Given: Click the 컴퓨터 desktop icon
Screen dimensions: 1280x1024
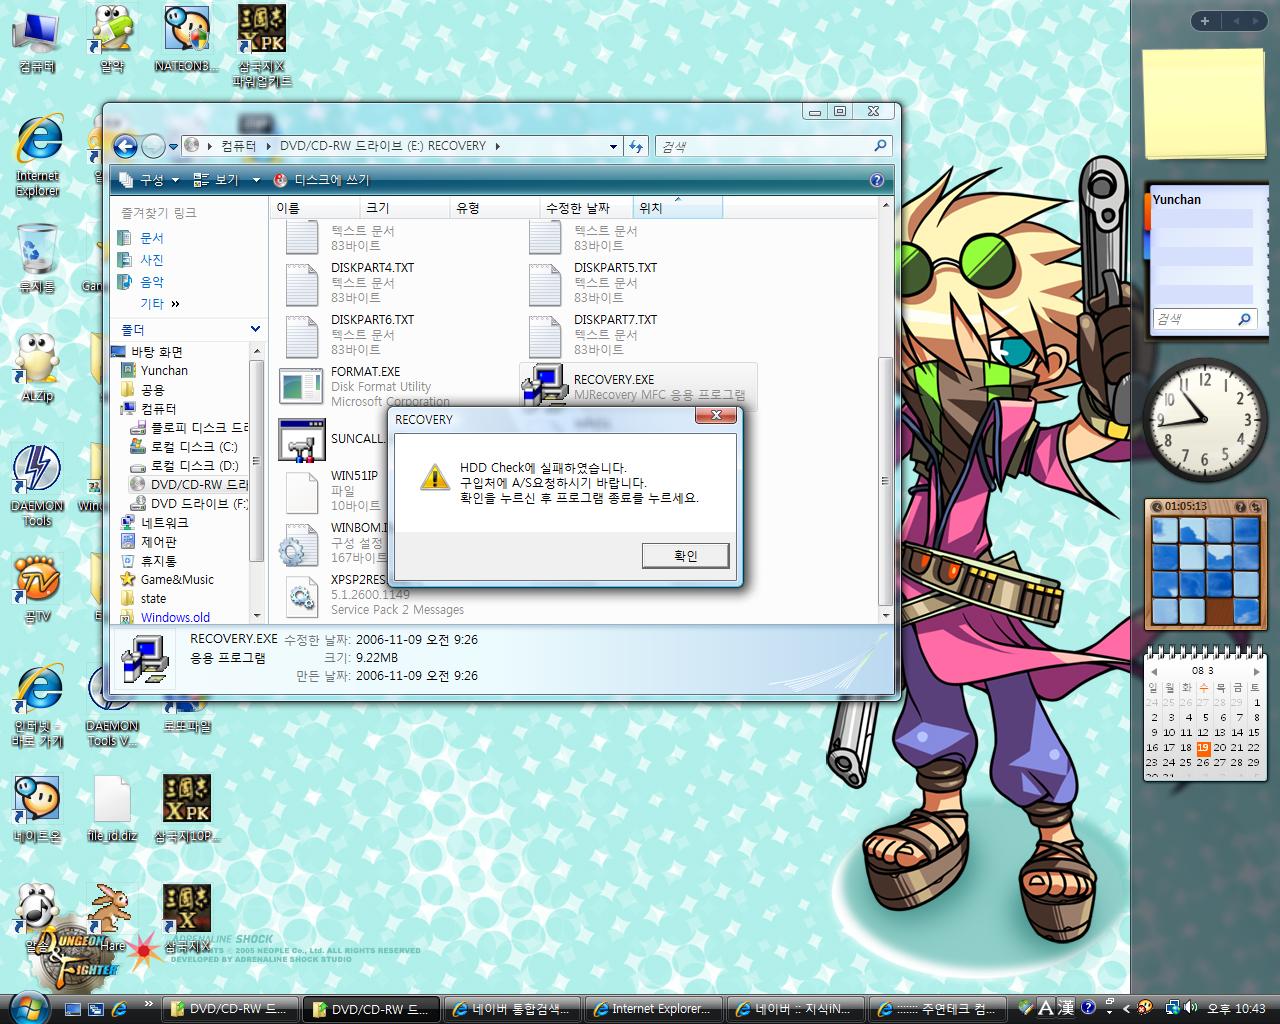Looking at the screenshot, I should click(37, 40).
